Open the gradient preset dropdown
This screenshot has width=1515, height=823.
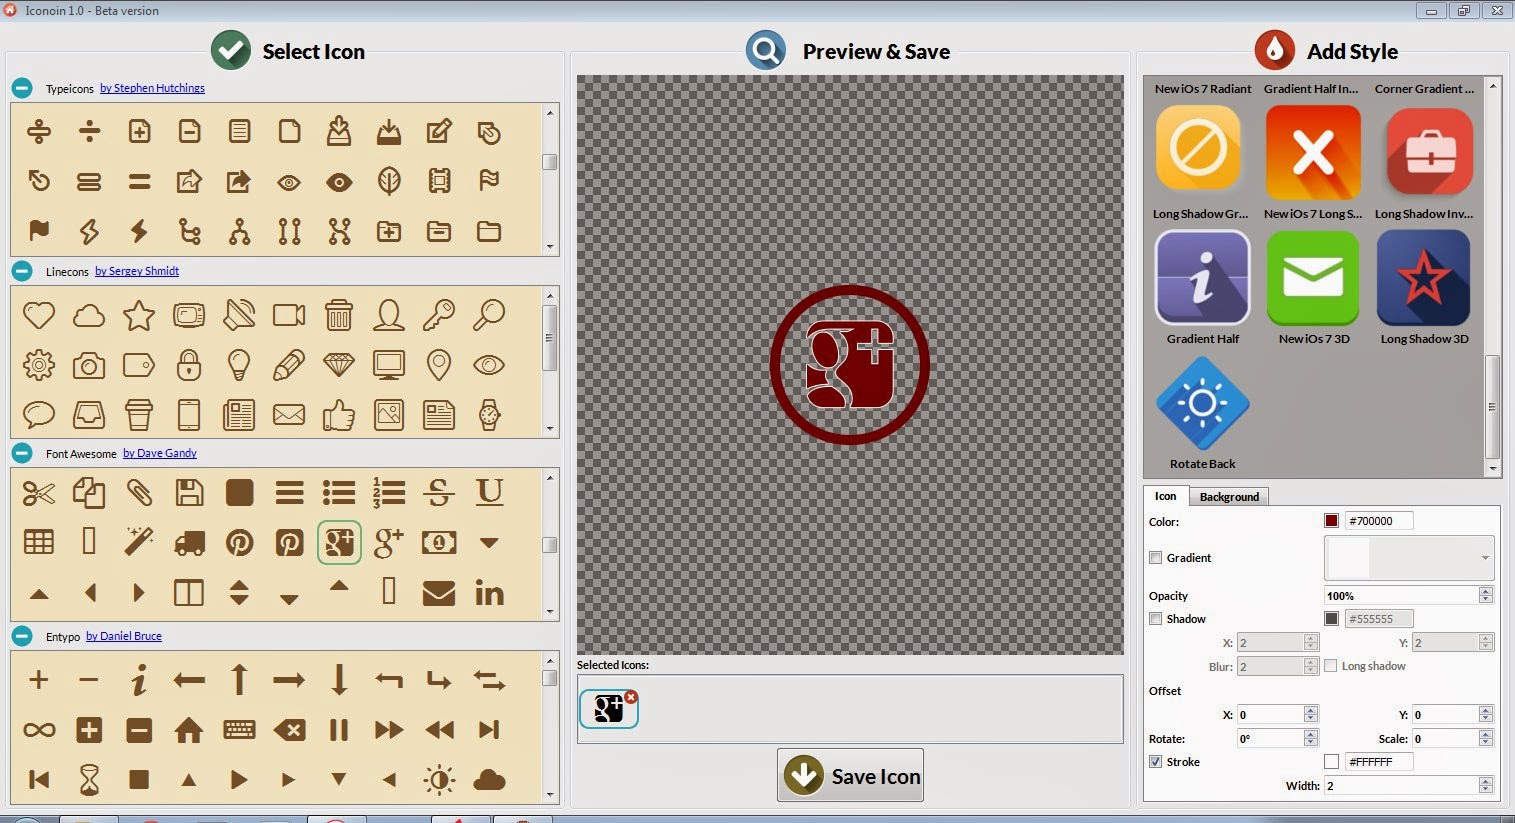[1409, 558]
